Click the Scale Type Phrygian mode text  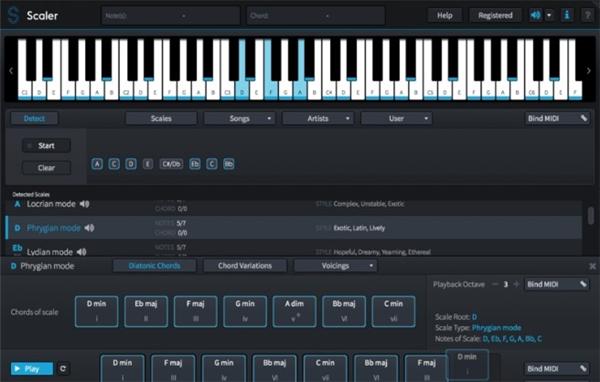(496, 328)
